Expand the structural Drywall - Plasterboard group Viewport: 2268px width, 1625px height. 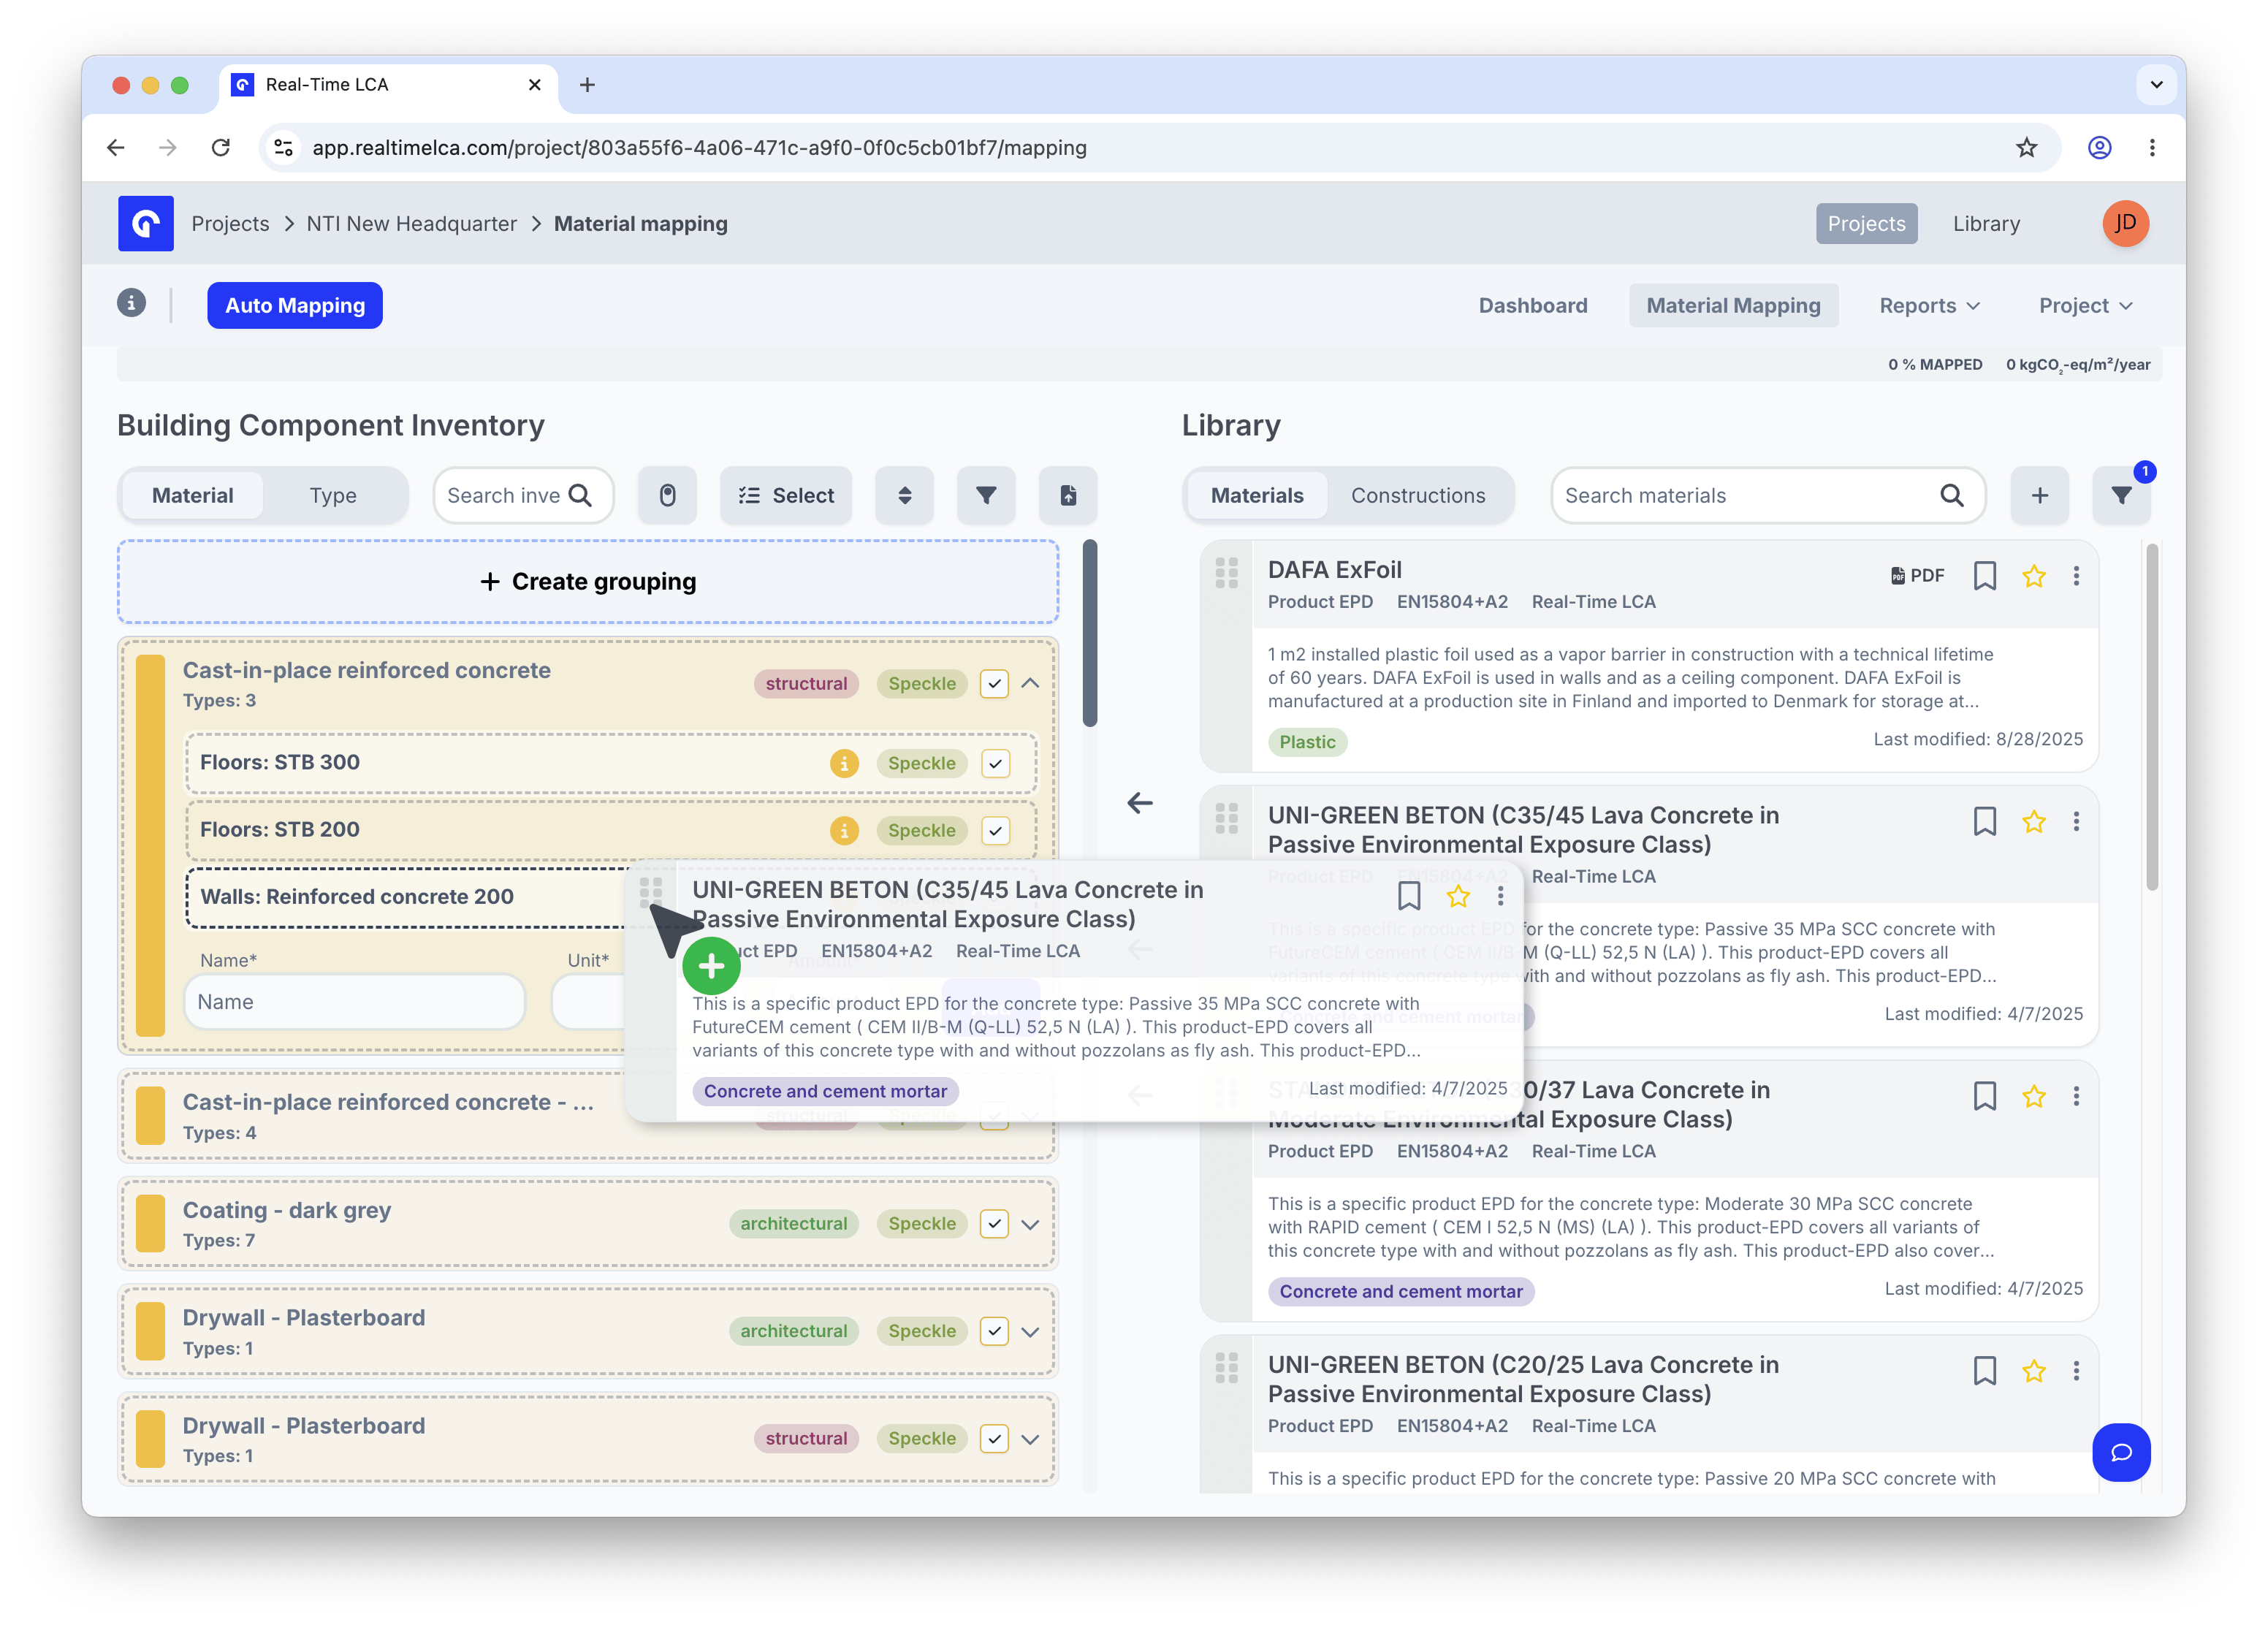click(x=1031, y=1439)
